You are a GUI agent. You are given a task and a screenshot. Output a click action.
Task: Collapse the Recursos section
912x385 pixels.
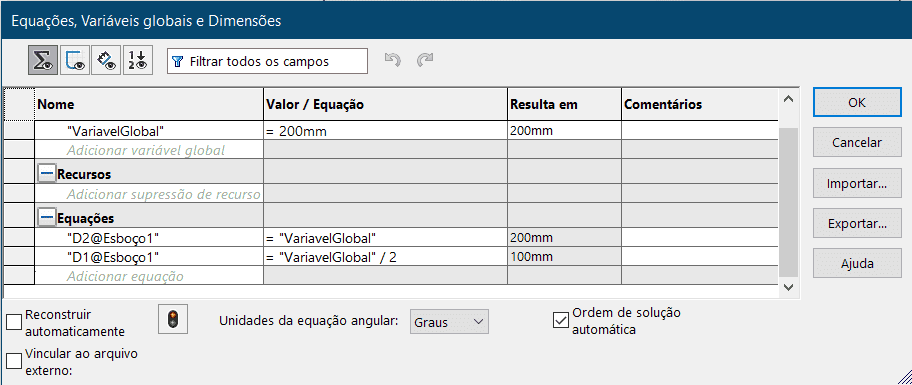[x=47, y=174]
